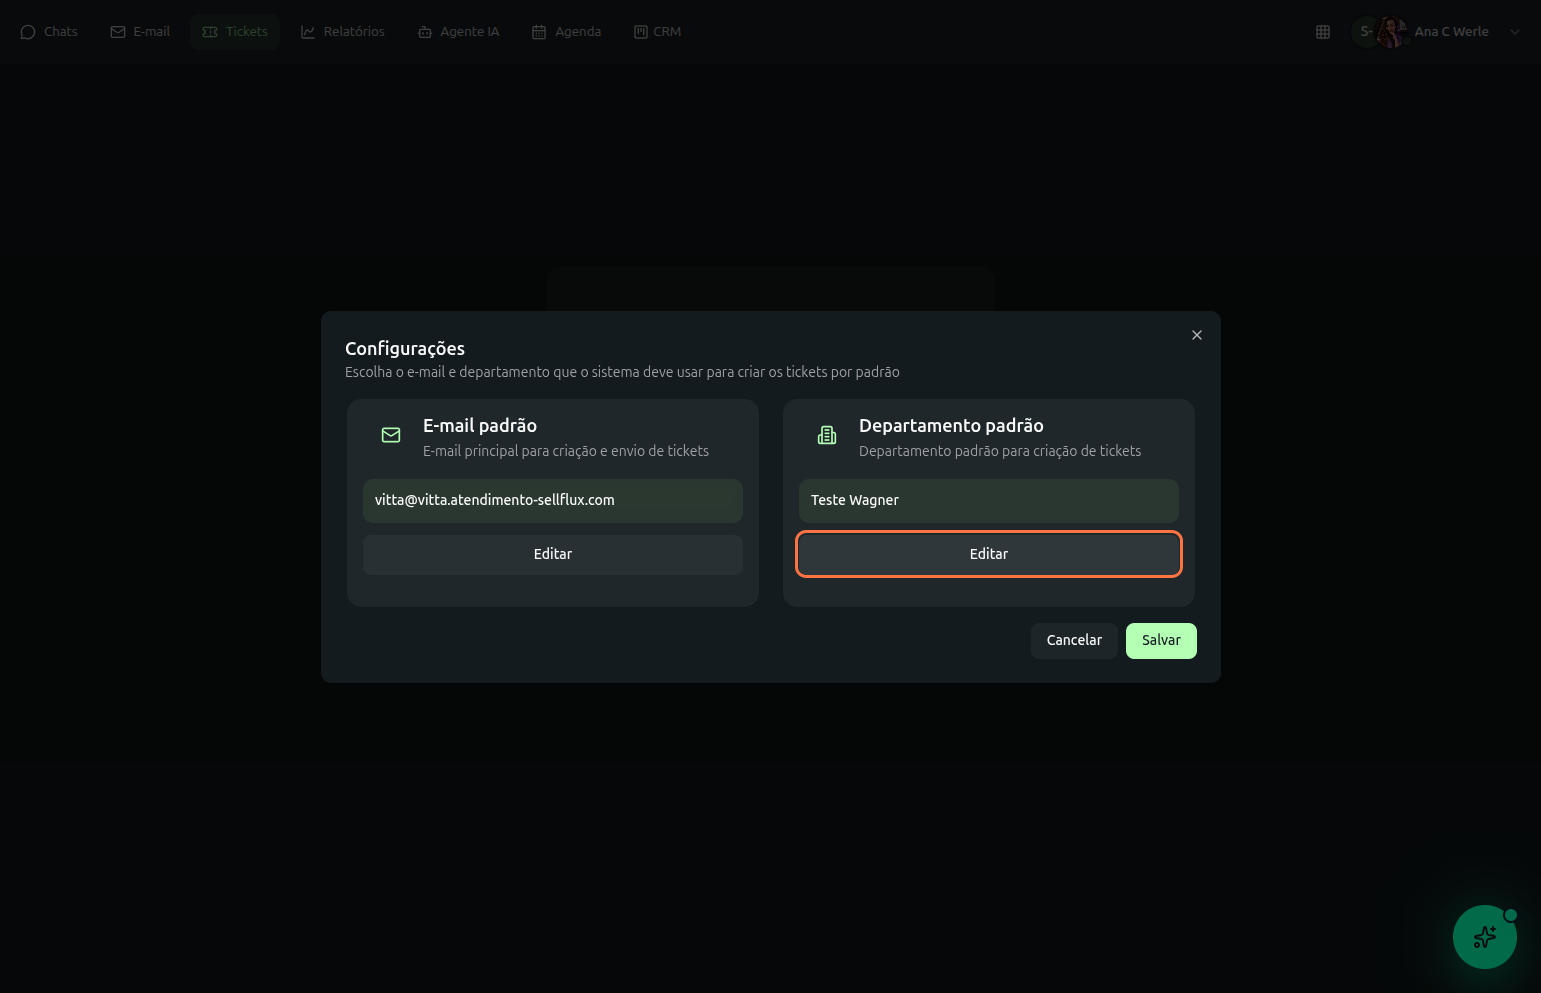Edit the default e-mail
The width and height of the screenshot is (1541, 993).
point(552,554)
